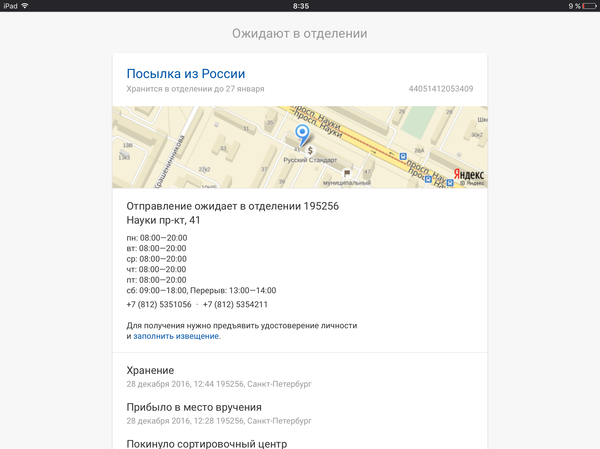Tap the time 8:35 in status bar

click(300, 6)
